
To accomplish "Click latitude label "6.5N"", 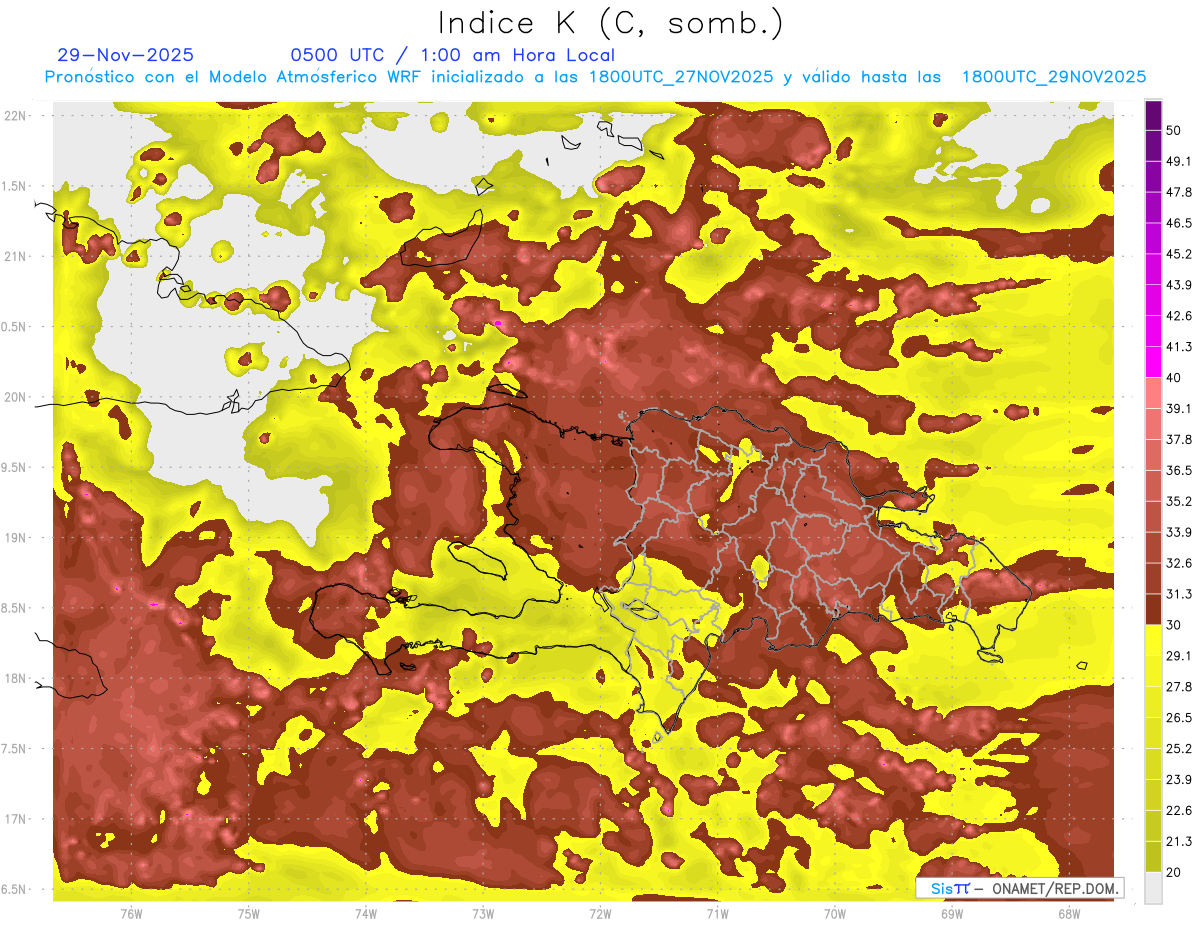I will [x=15, y=890].
